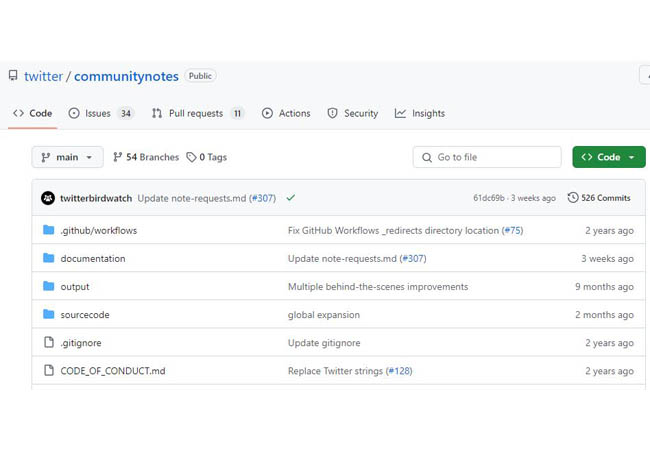650x450 pixels.
Task: Open the 526 Commits history
Action: pos(599,198)
